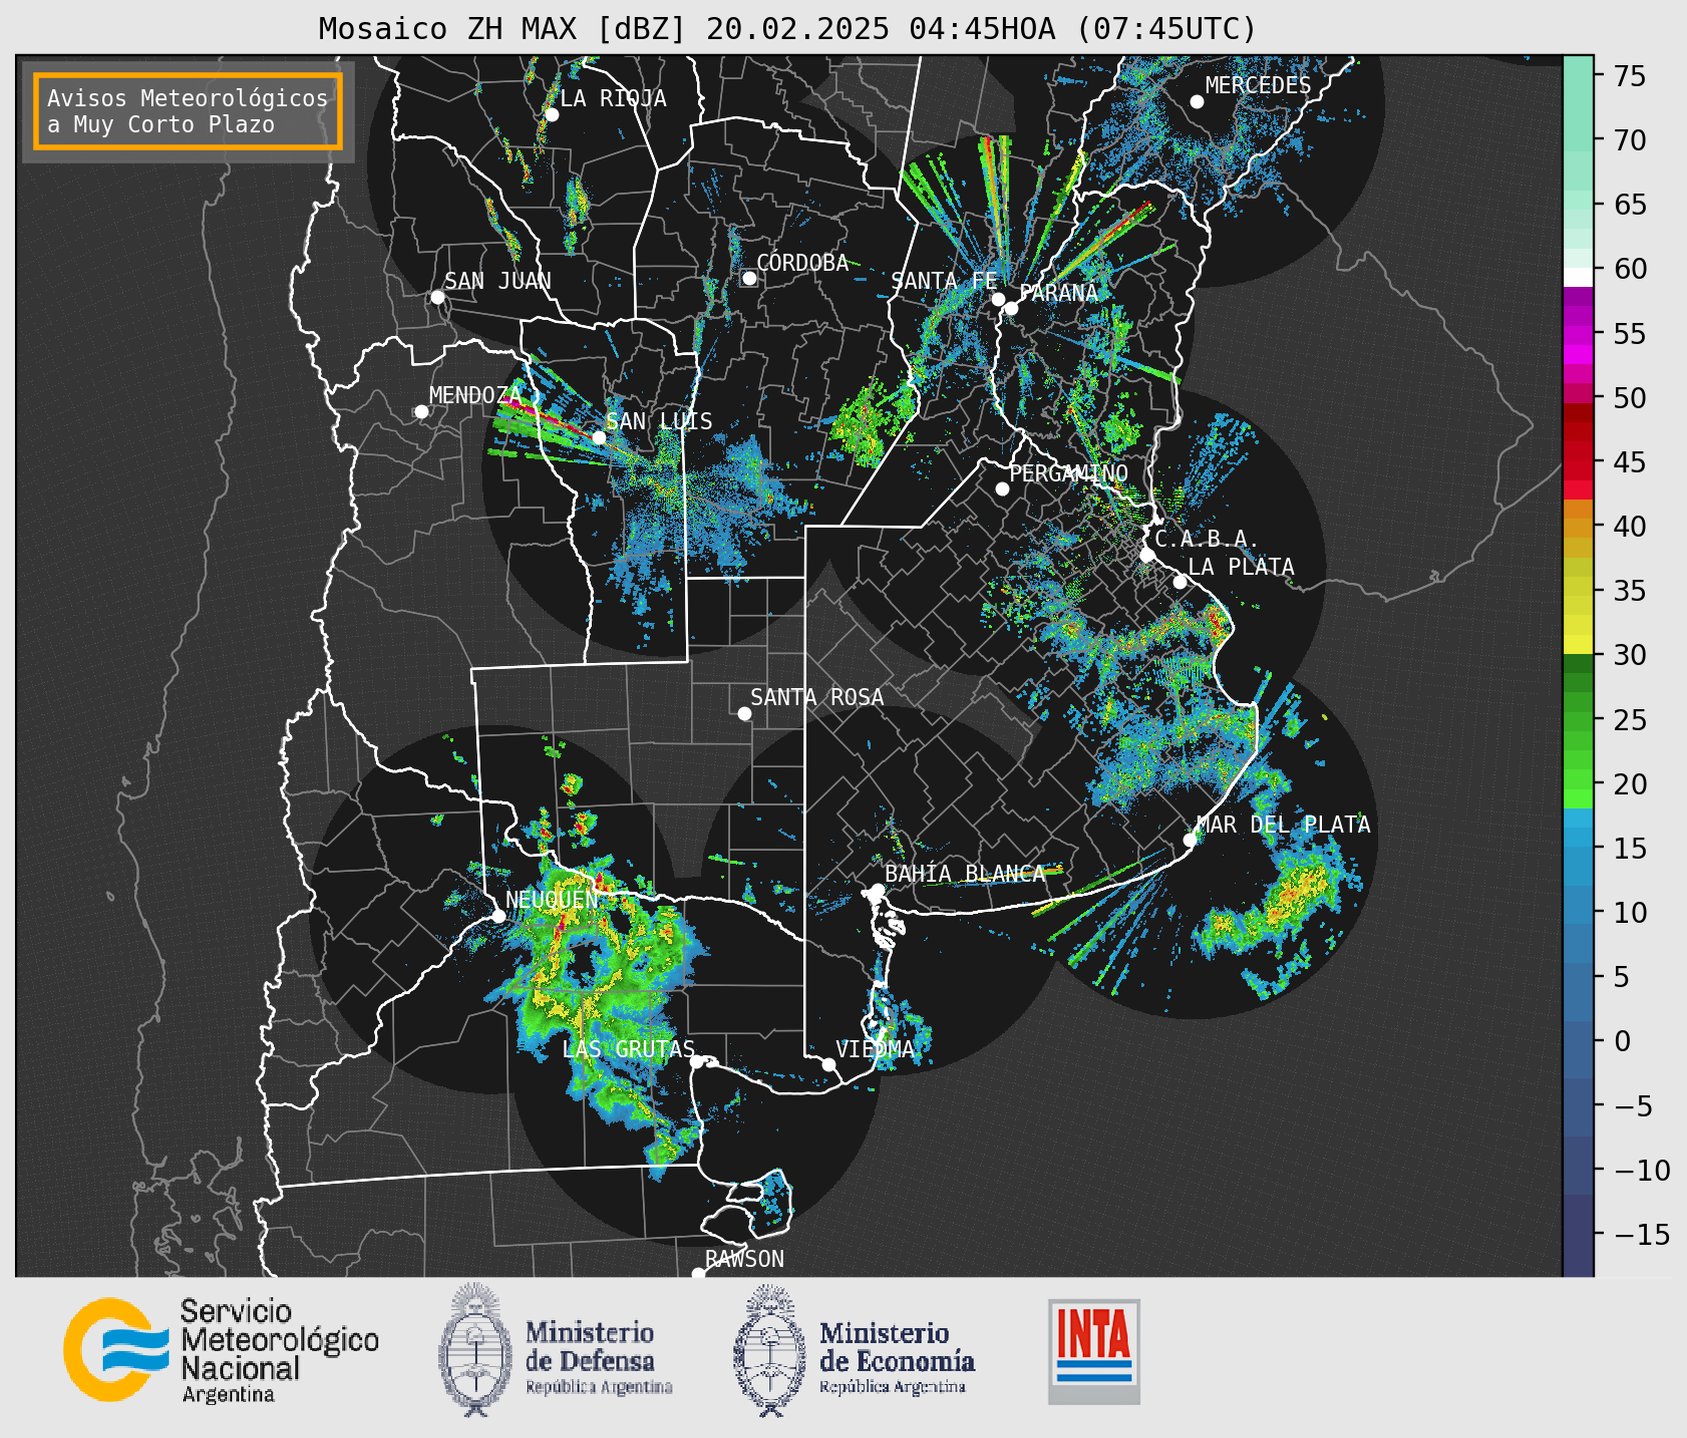This screenshot has height=1438, width=1687.
Task: Click the VIEDMA city marker dot
Action: 828,1064
